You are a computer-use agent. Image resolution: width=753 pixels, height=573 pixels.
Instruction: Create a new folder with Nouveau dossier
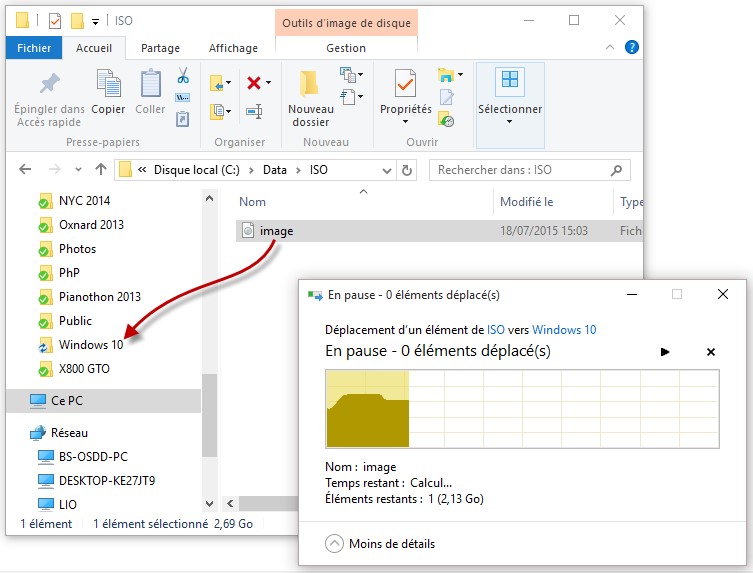(310, 98)
